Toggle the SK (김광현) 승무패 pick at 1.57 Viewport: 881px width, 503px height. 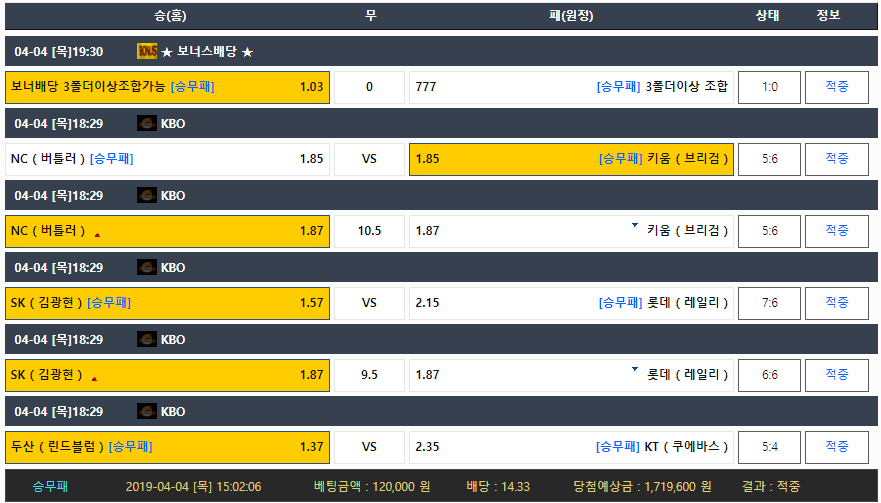click(x=167, y=303)
